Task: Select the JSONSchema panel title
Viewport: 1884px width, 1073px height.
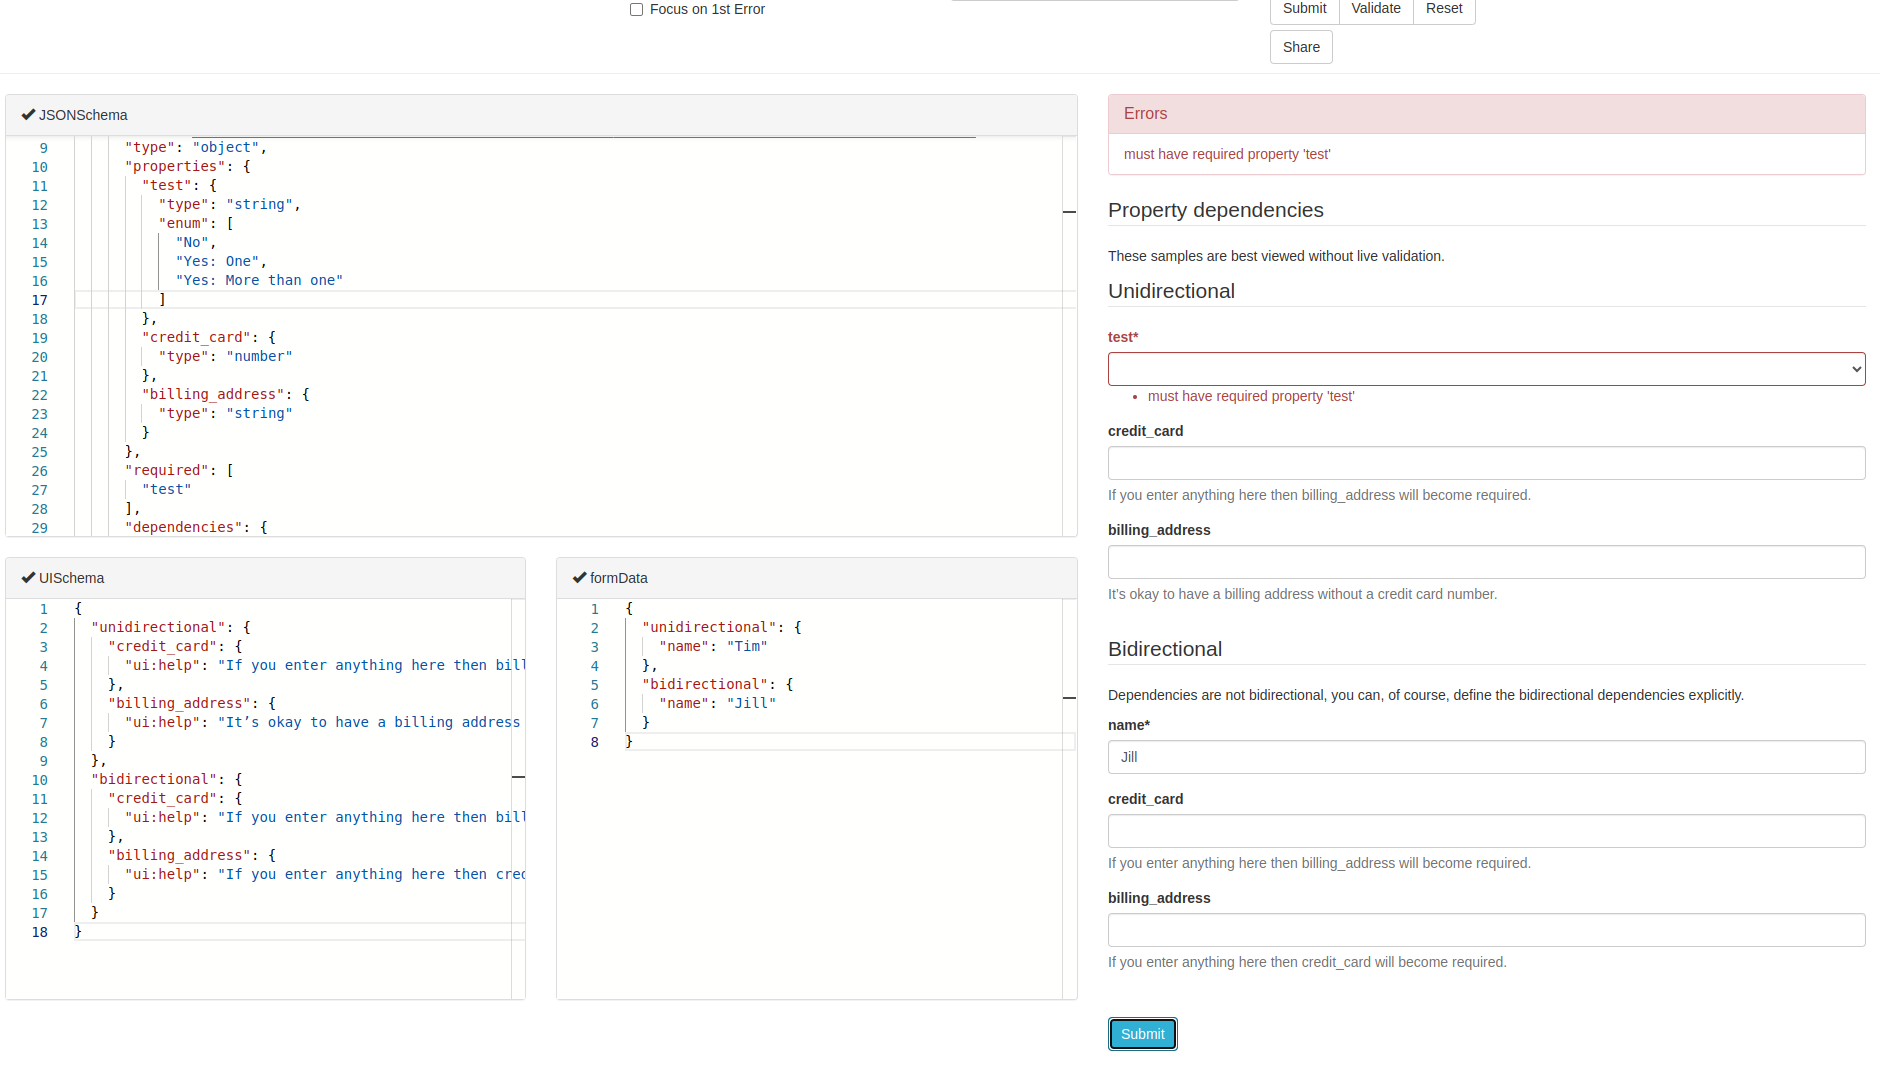Action: click(x=83, y=114)
